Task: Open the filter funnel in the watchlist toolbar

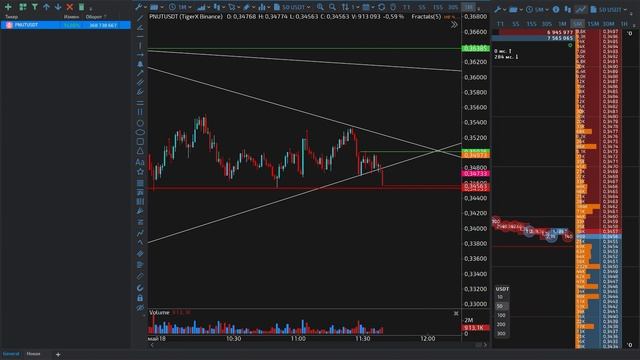Action: 35,7
